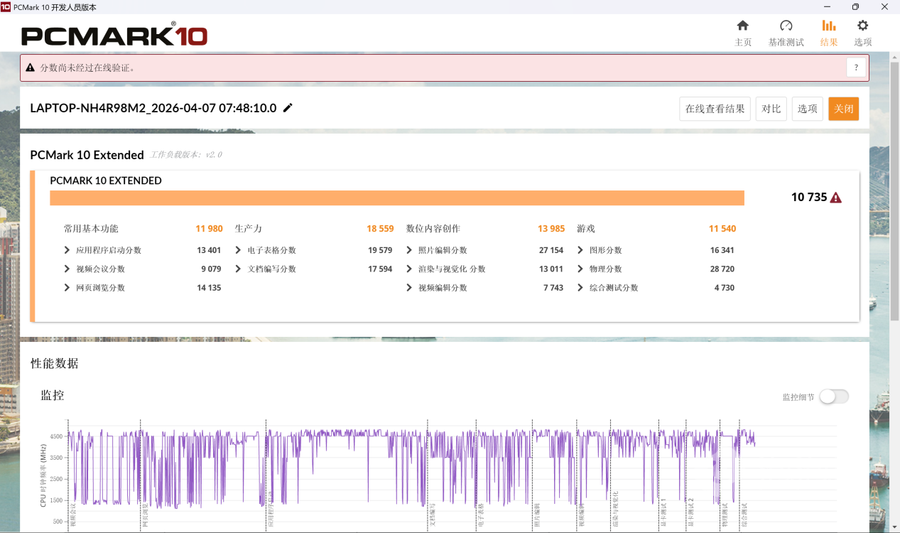Open the Benchmarks (基准测试) gauge icon
Viewport: 900px width, 533px height.
(x=785, y=26)
